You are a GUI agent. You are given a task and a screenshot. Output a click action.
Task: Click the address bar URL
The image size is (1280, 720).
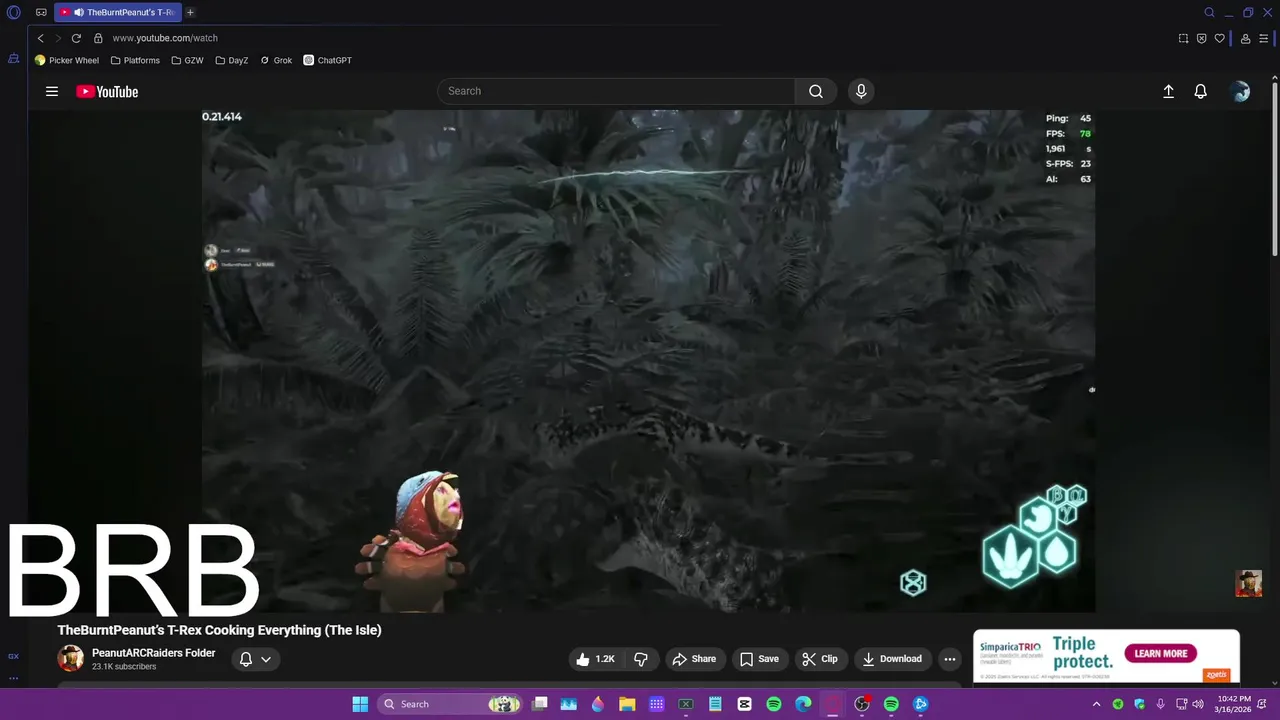click(165, 38)
